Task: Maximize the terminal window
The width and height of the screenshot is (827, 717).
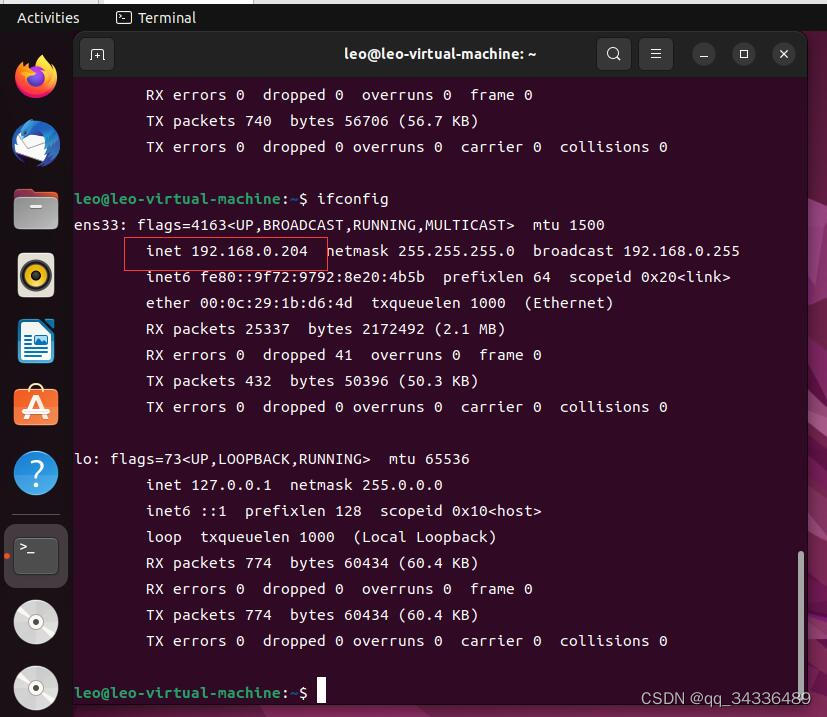Action: coord(744,54)
